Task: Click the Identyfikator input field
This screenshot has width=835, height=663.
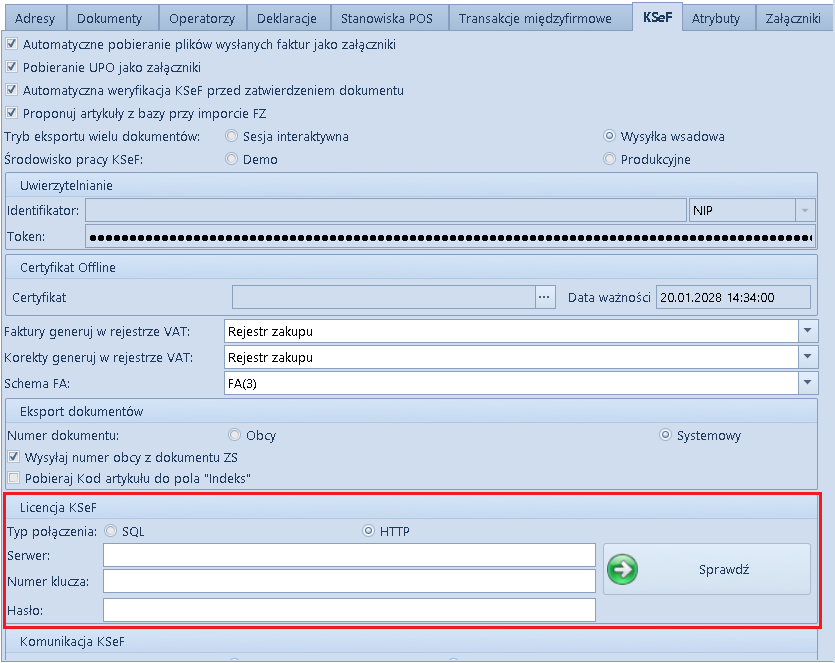Action: coord(386,210)
